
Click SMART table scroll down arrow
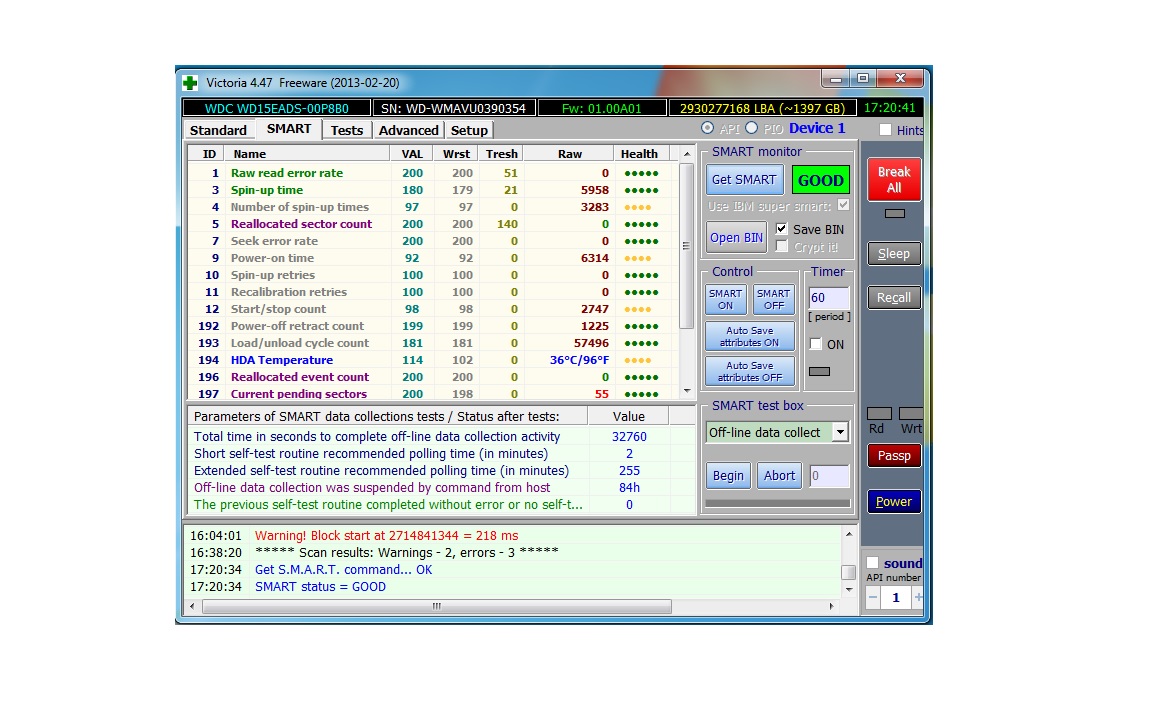point(686,391)
